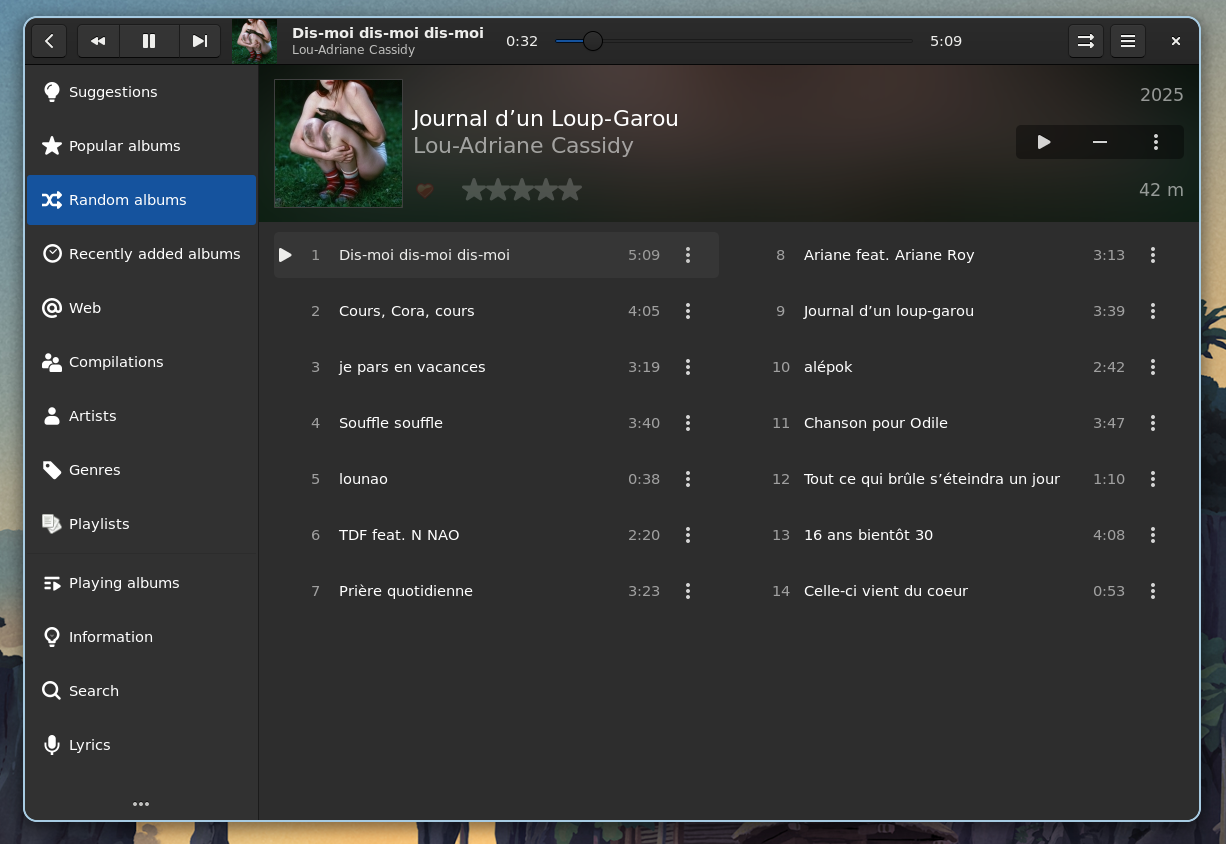
Task: Open Recently added albums
Action: coord(154,253)
